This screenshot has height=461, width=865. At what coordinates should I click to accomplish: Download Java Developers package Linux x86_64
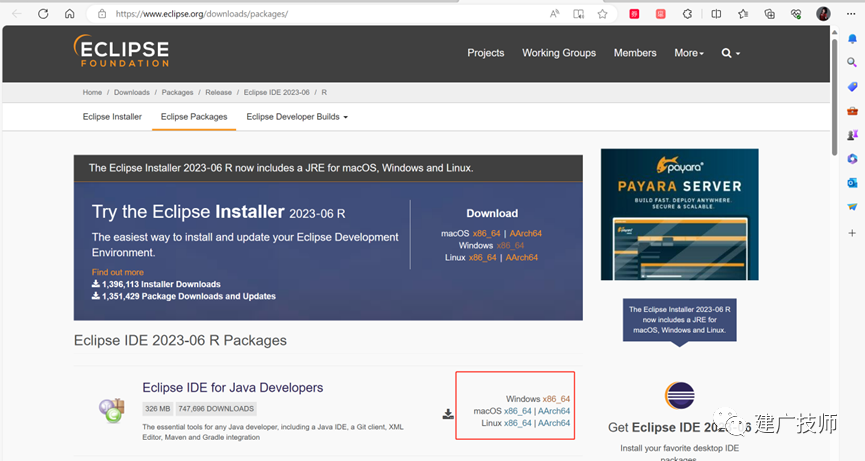[x=517, y=424]
